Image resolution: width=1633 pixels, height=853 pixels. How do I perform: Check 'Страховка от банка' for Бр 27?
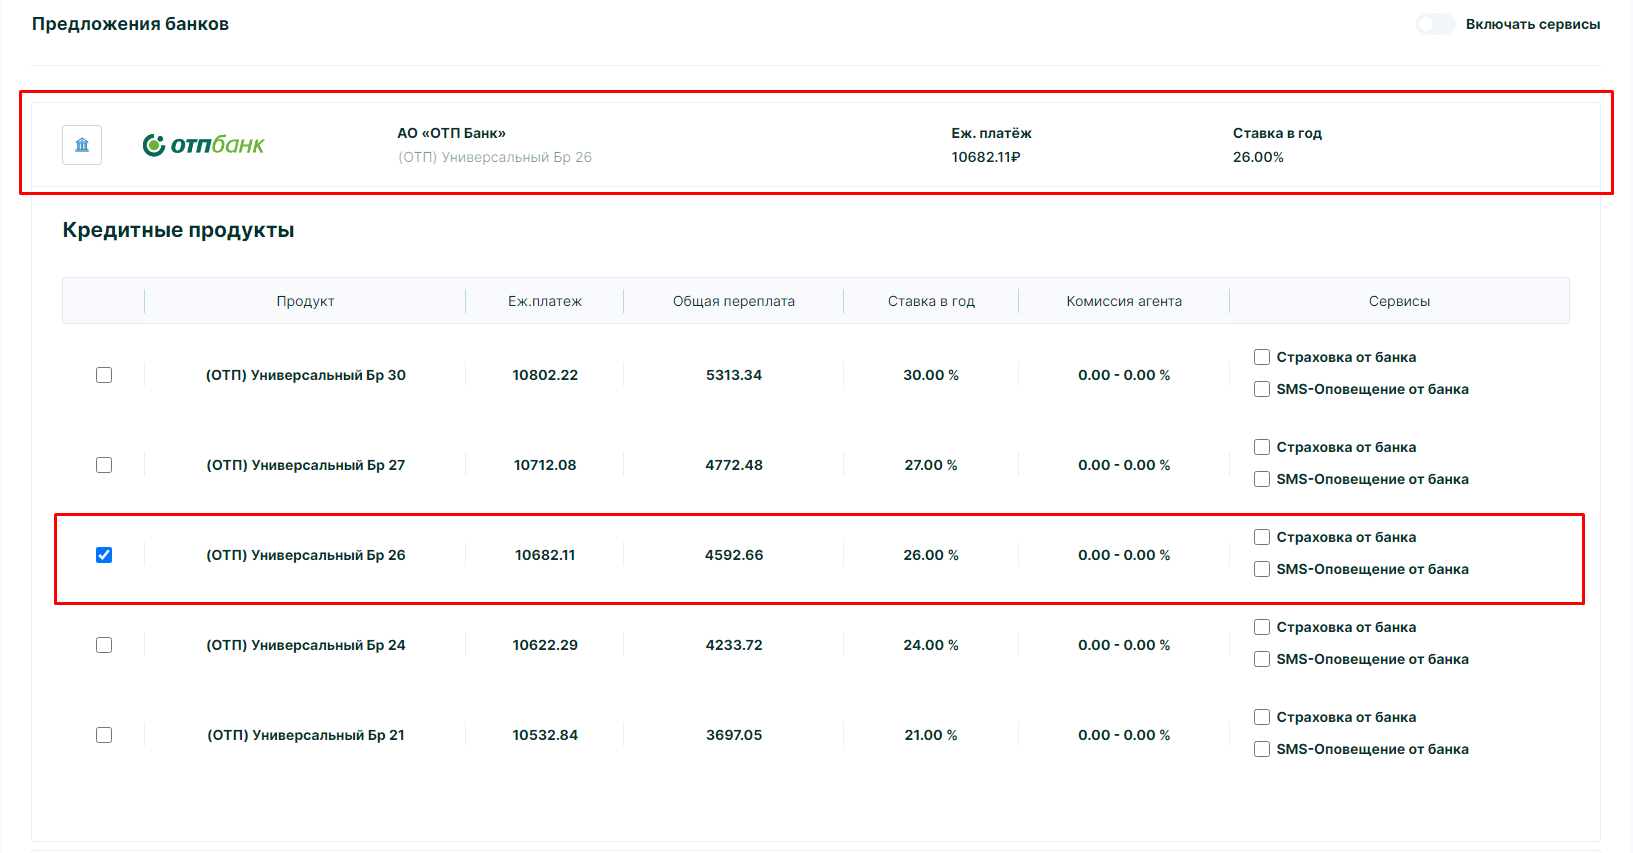(1262, 447)
